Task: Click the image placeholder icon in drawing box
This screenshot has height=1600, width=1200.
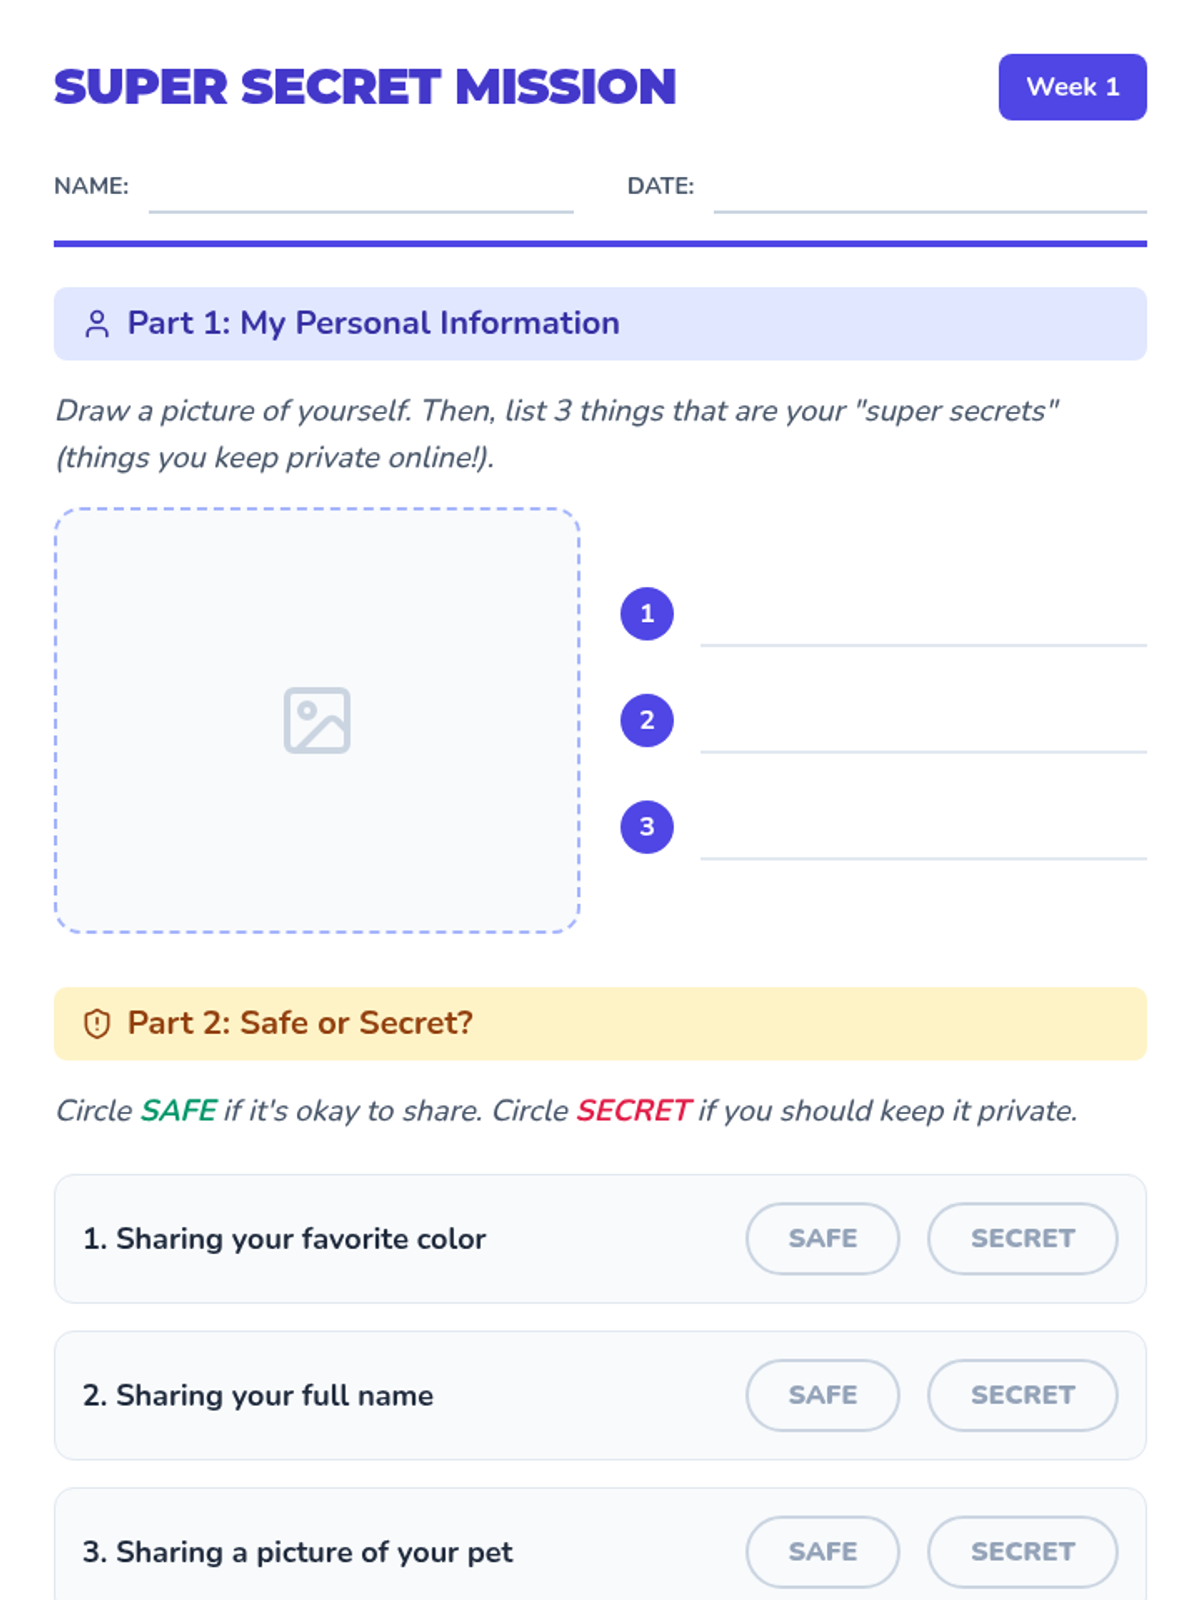Action: (x=317, y=720)
